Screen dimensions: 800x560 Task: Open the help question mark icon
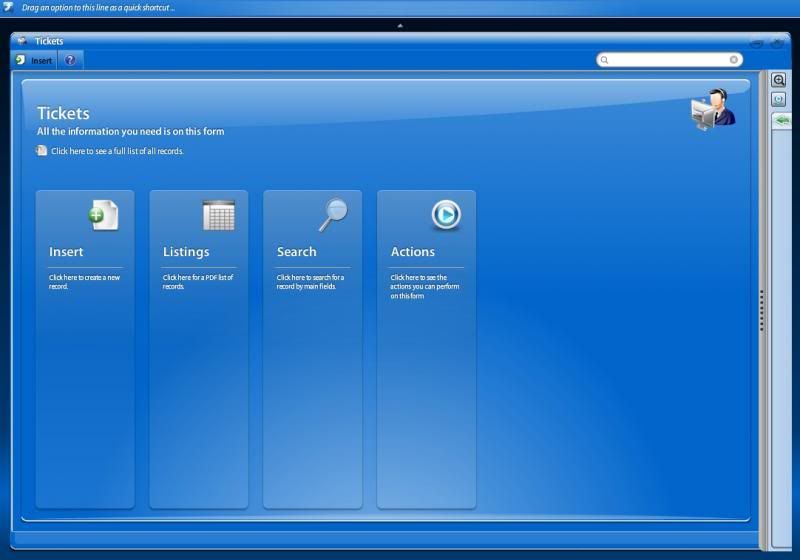coord(70,60)
